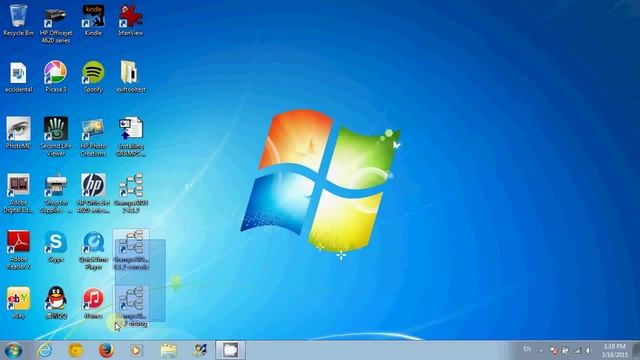
Task: Open the Windows Start menu
Action: 13,351
